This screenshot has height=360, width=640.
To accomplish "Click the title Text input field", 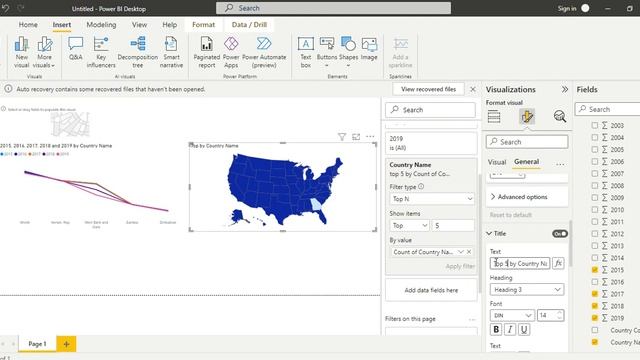I will point(520,263).
